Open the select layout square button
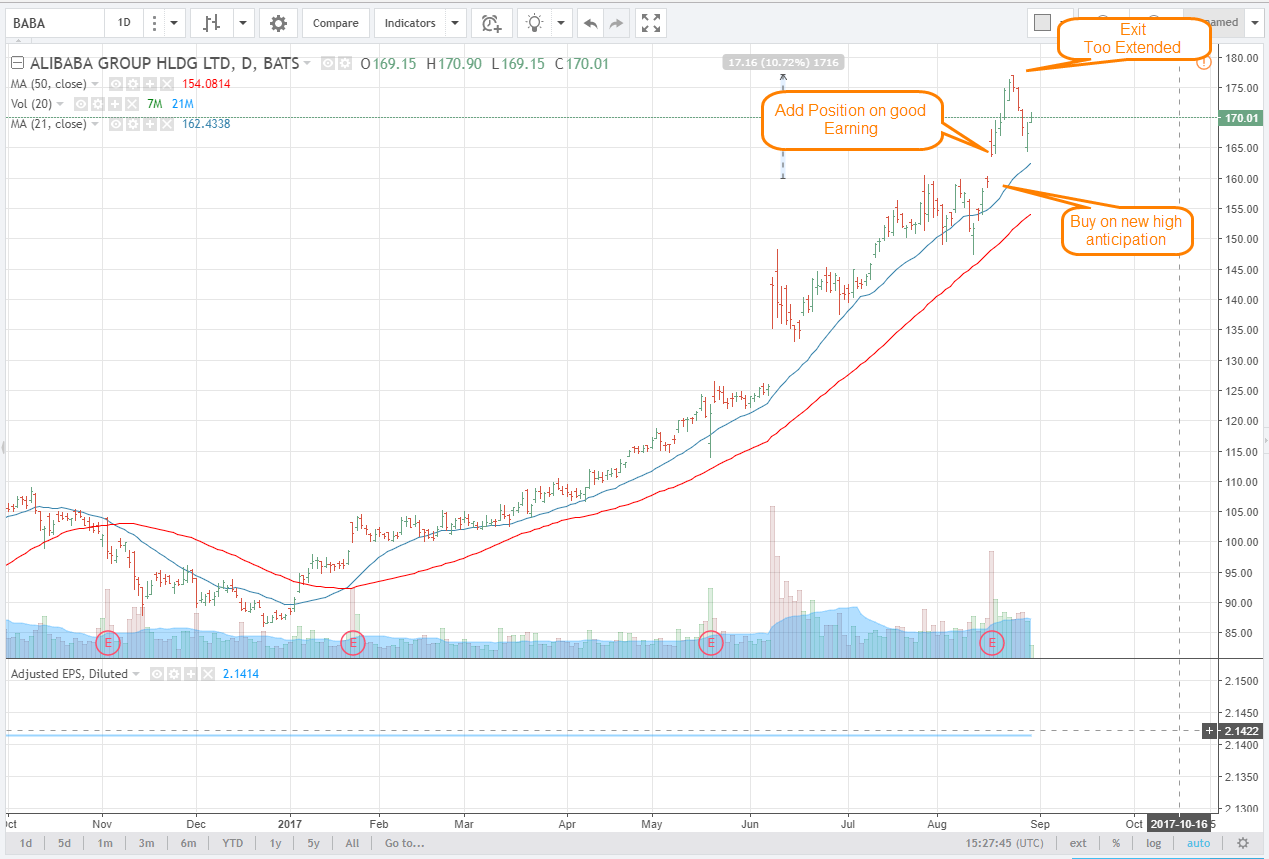This screenshot has width=1269, height=859. tap(1043, 23)
